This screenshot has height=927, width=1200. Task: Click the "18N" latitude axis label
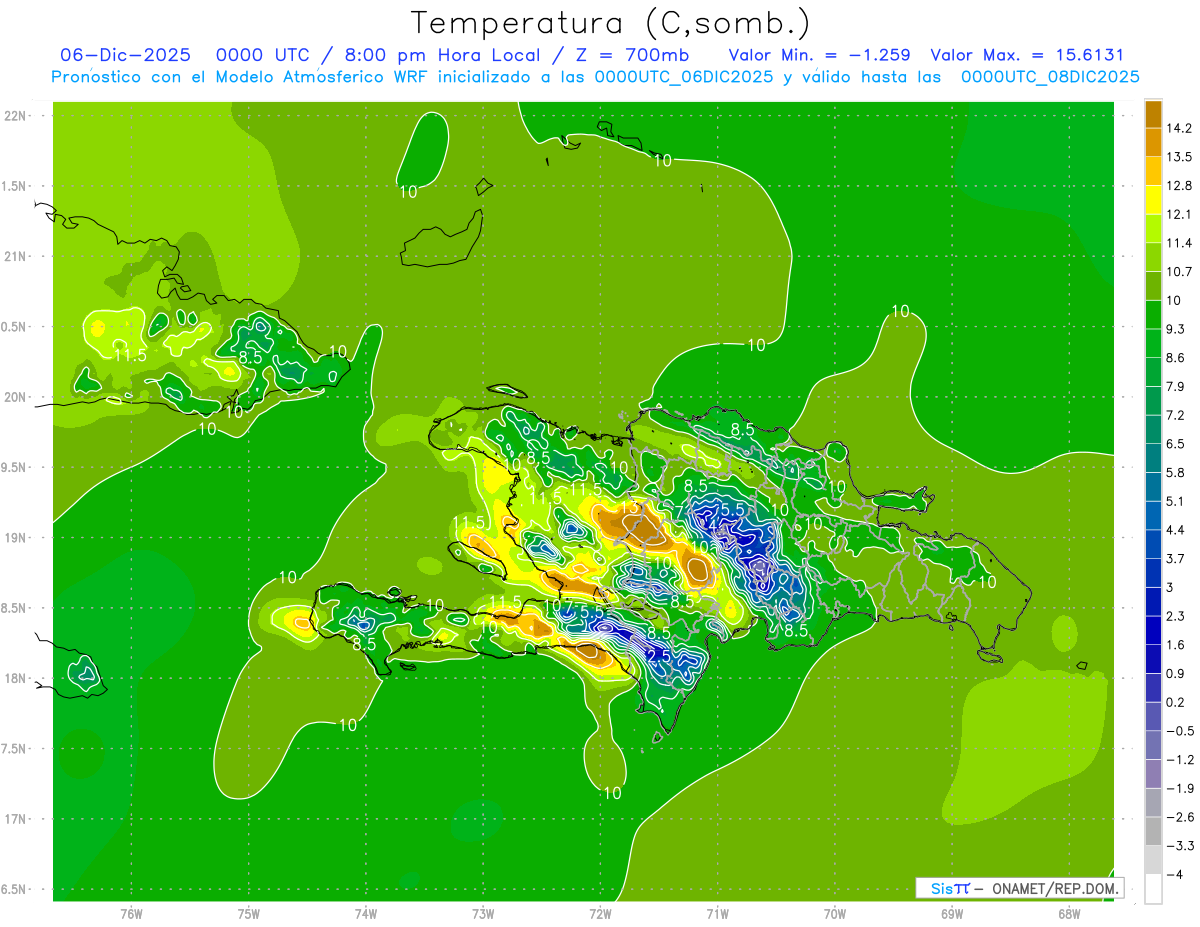[16, 678]
